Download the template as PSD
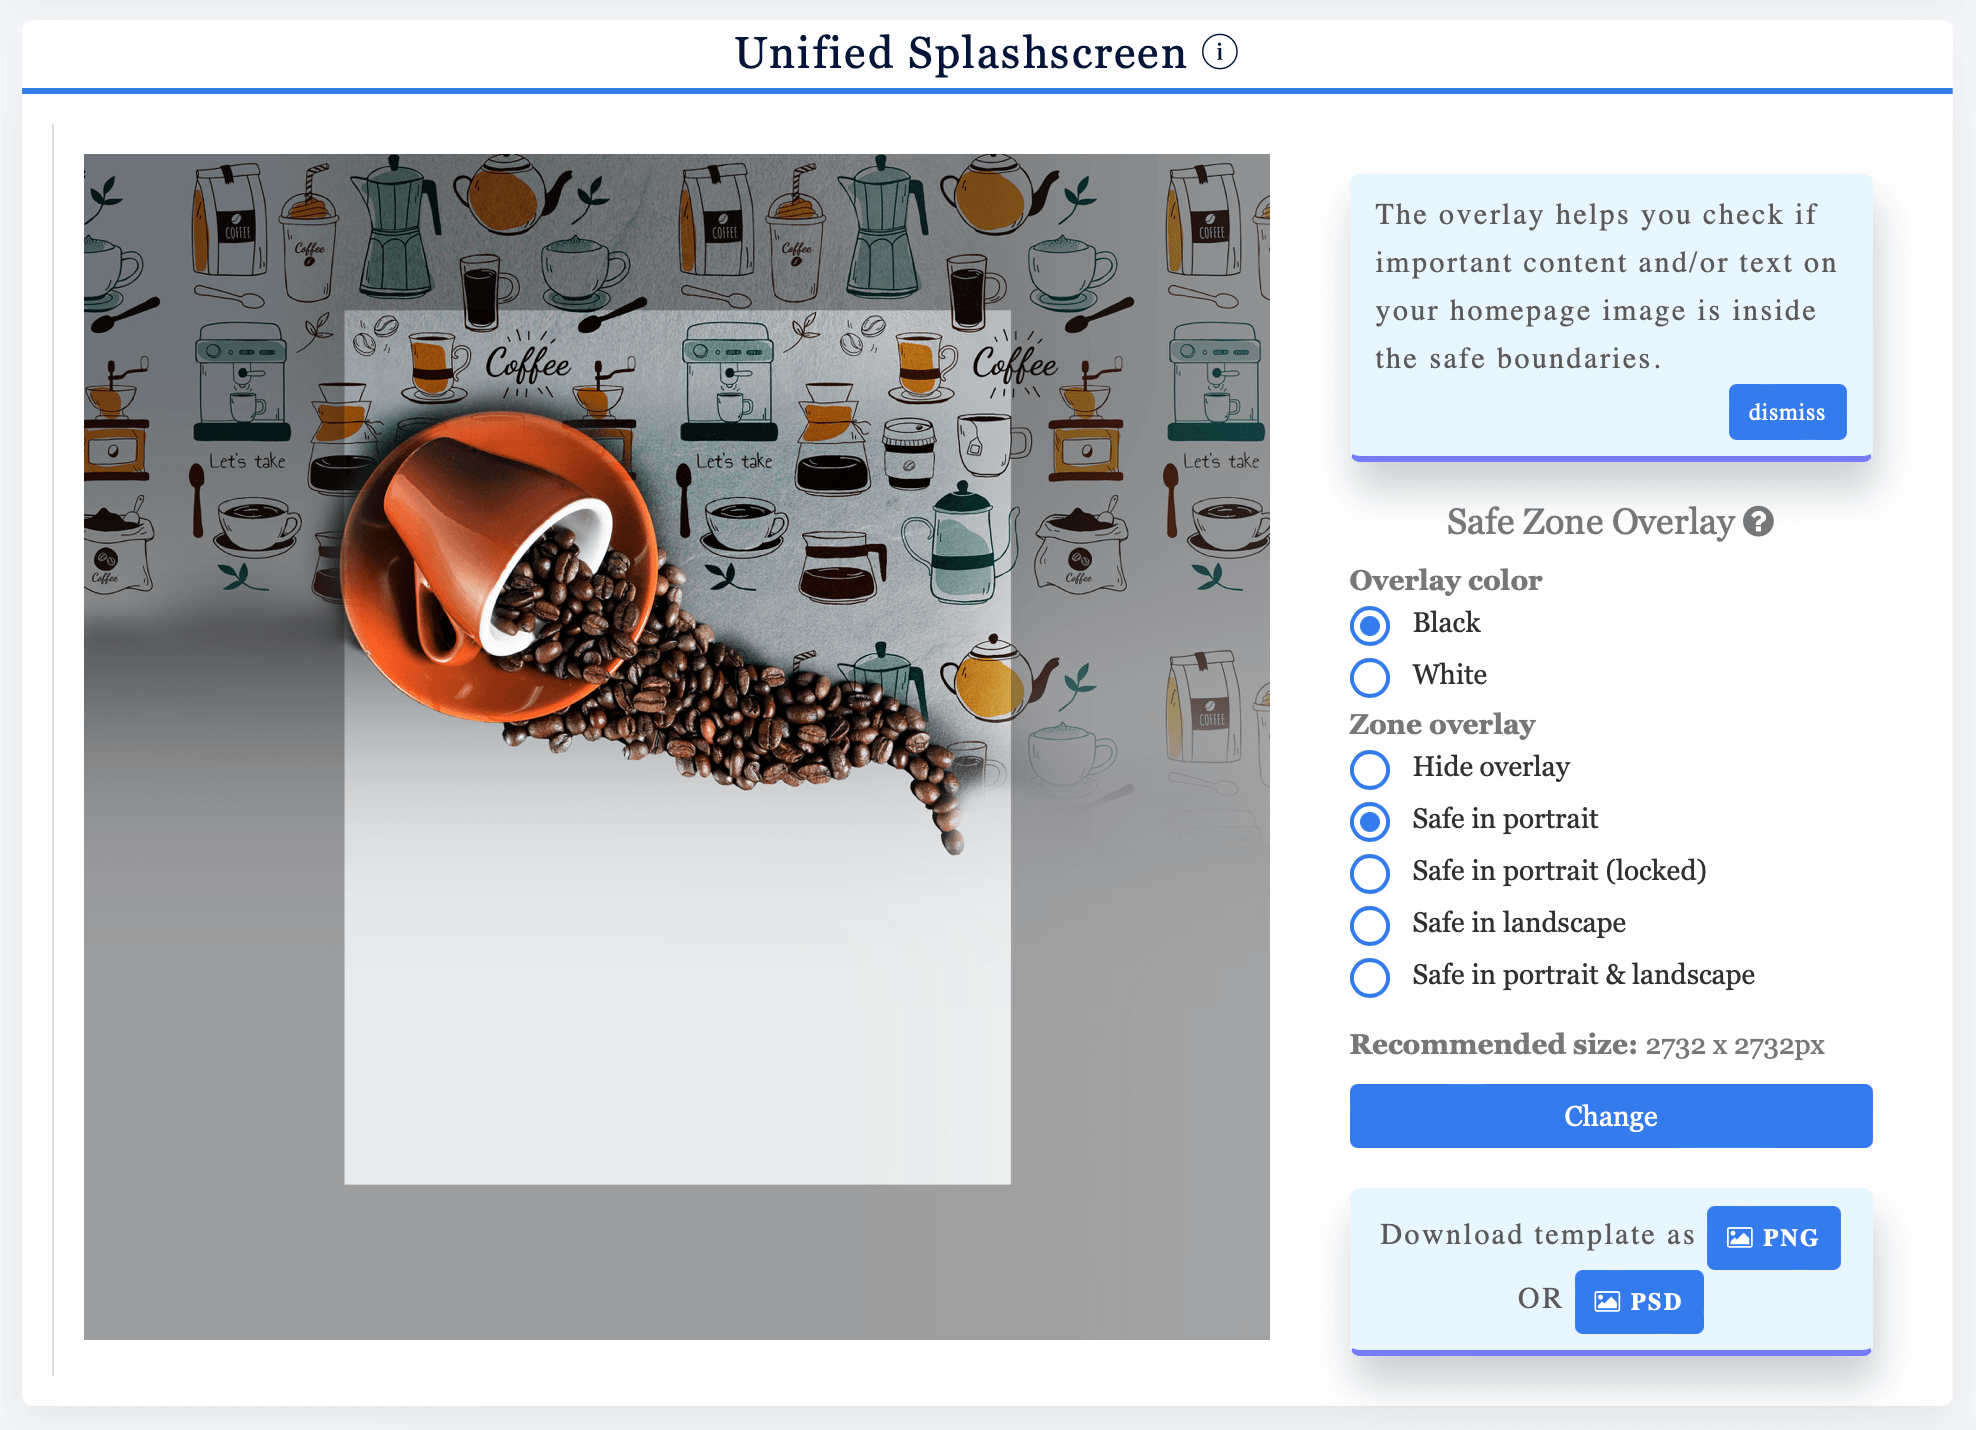This screenshot has width=1976, height=1430. click(x=1639, y=1301)
